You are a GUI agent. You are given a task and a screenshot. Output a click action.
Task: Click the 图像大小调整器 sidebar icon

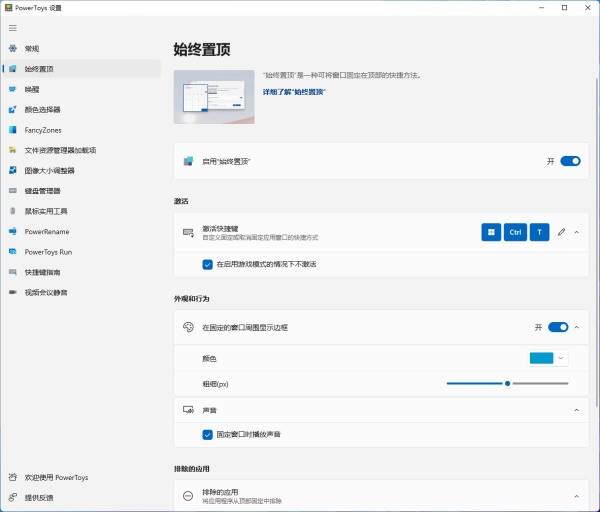click(x=13, y=170)
